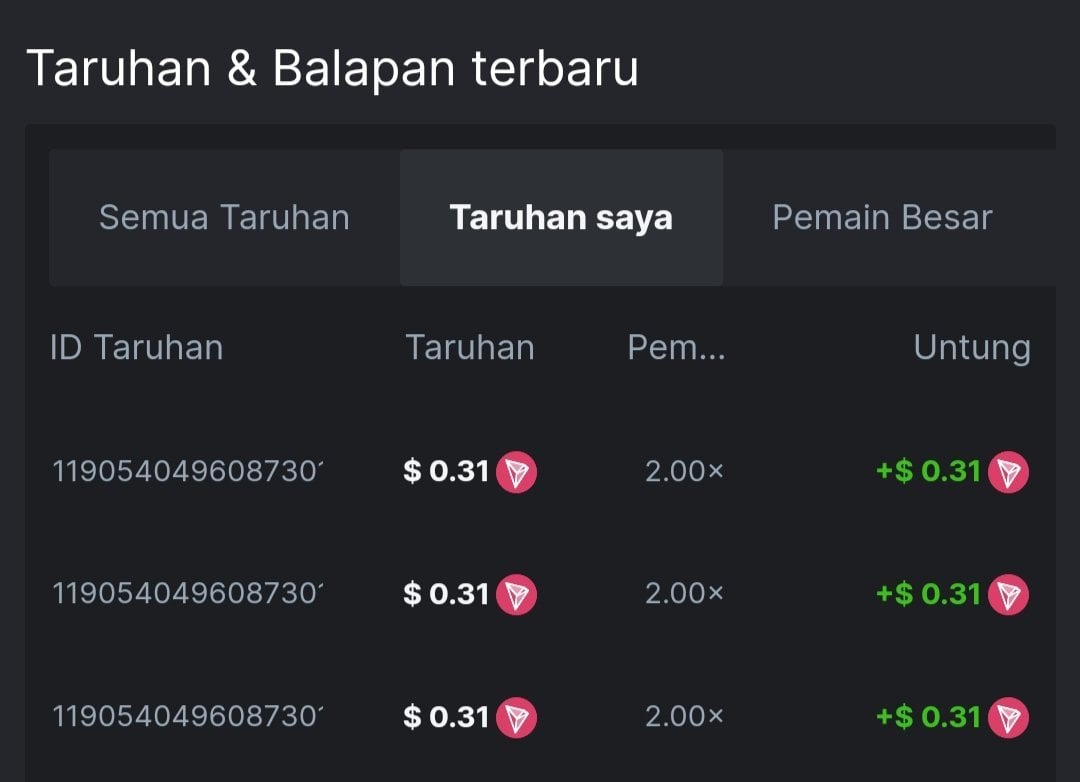
Task: Click the ID Taruhan column header
Action: tap(136, 348)
